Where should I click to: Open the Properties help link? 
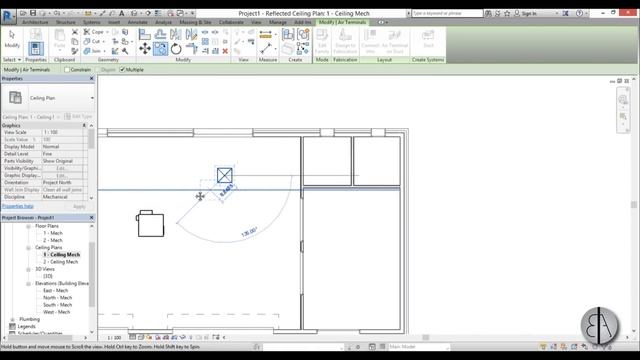(x=18, y=206)
